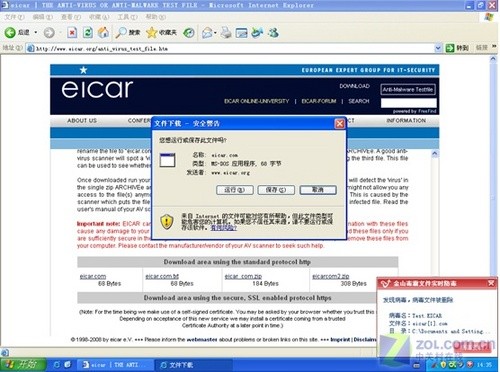Click the 取消 Cancel button
The image size is (500, 372).
(318, 190)
